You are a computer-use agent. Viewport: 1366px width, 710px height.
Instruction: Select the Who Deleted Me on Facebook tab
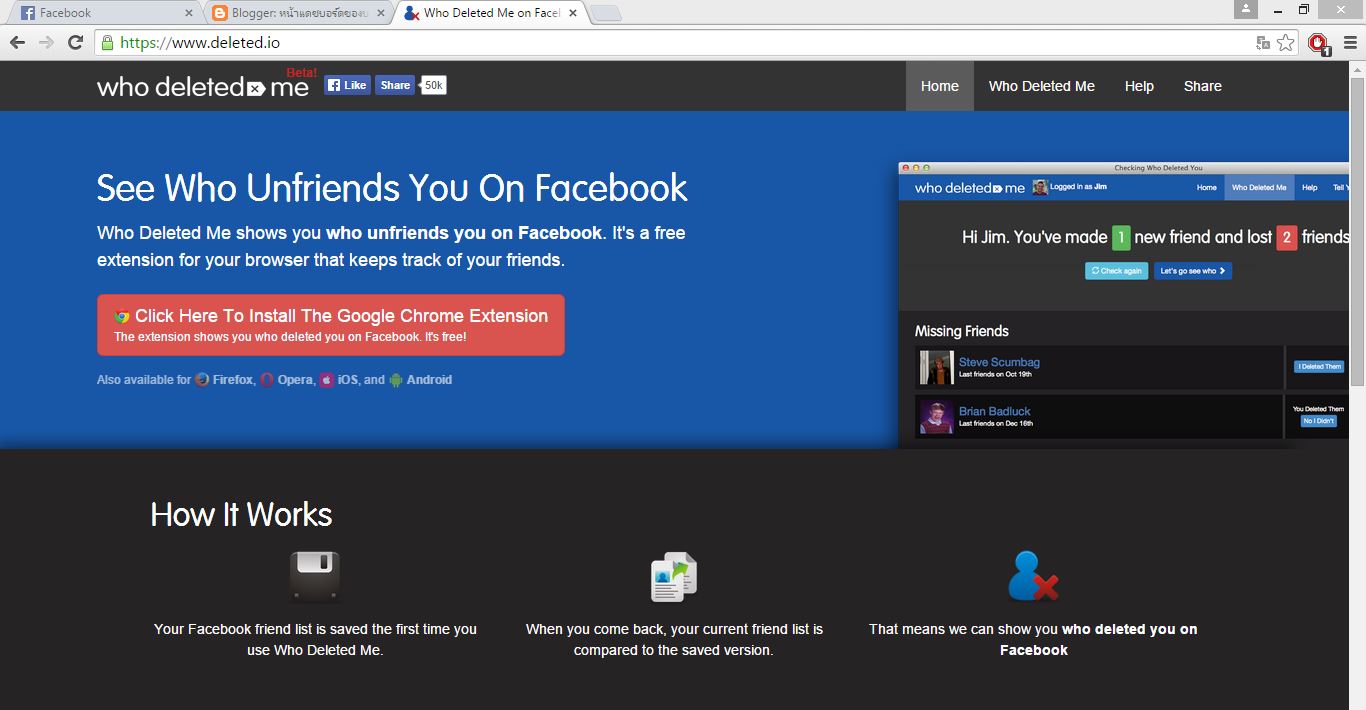(x=490, y=13)
